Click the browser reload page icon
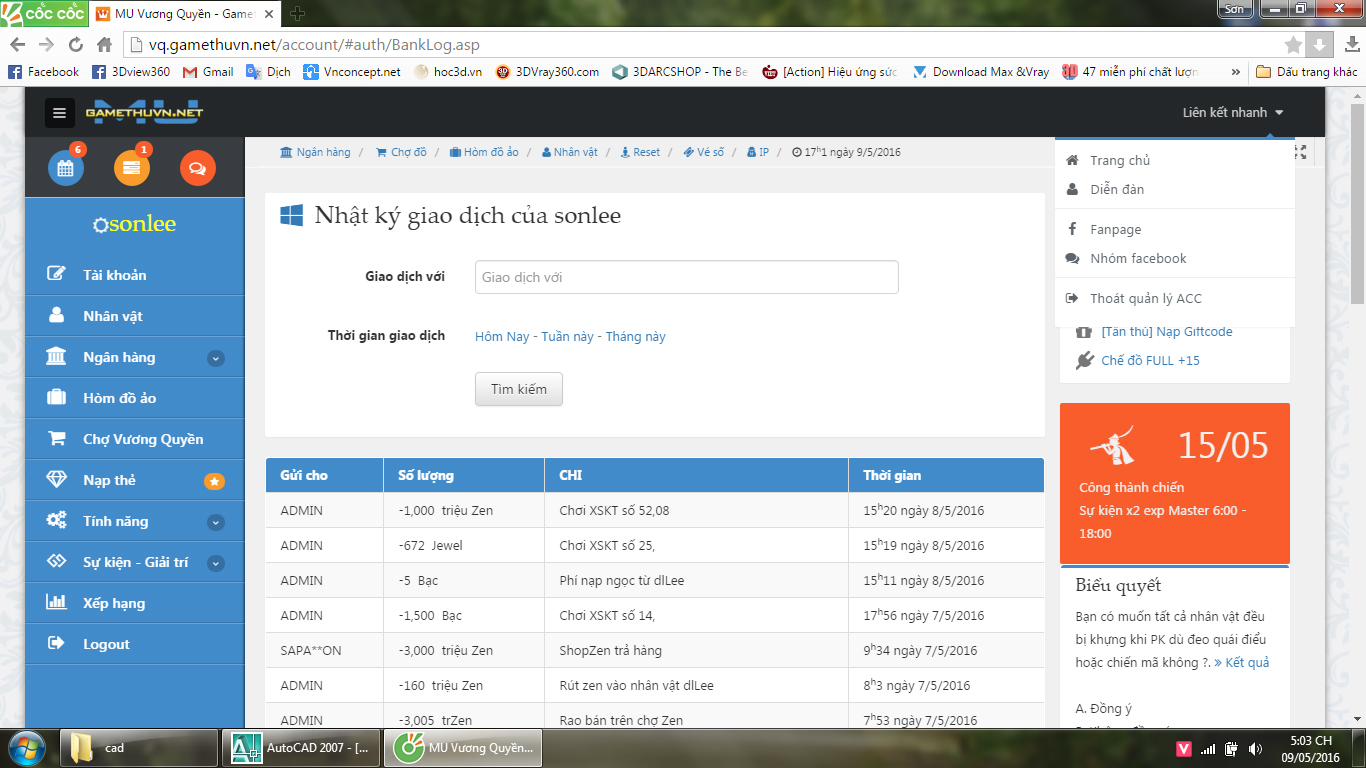This screenshot has width=1366, height=768. [x=75, y=45]
